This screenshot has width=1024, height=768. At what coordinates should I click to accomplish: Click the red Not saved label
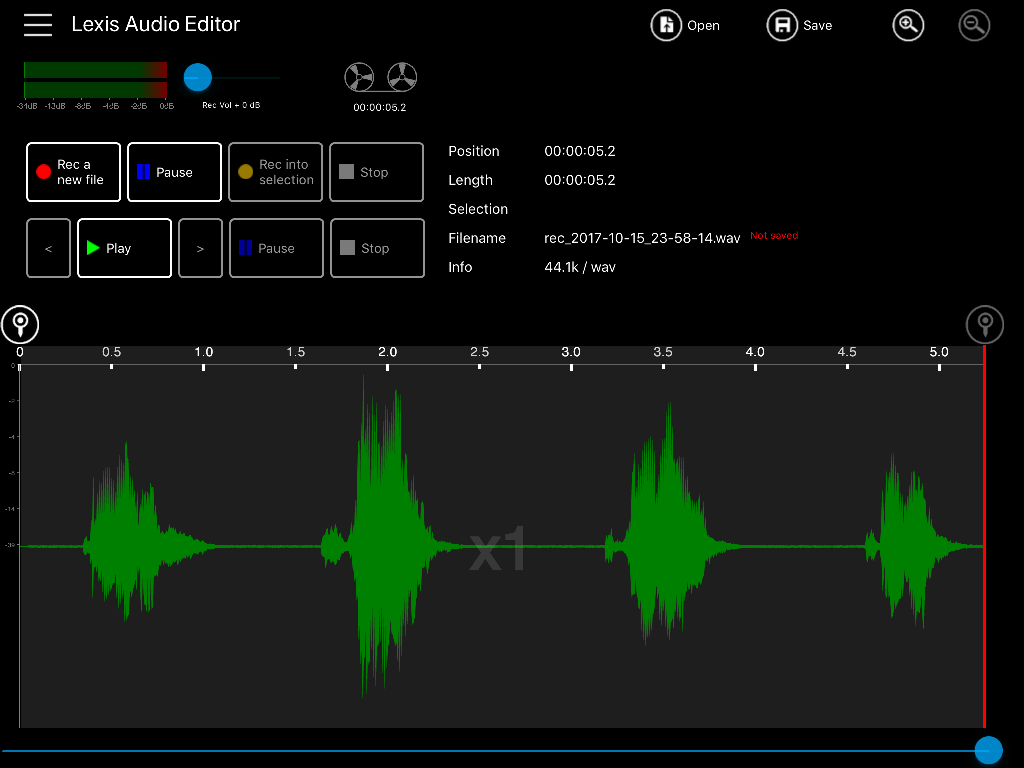point(774,236)
